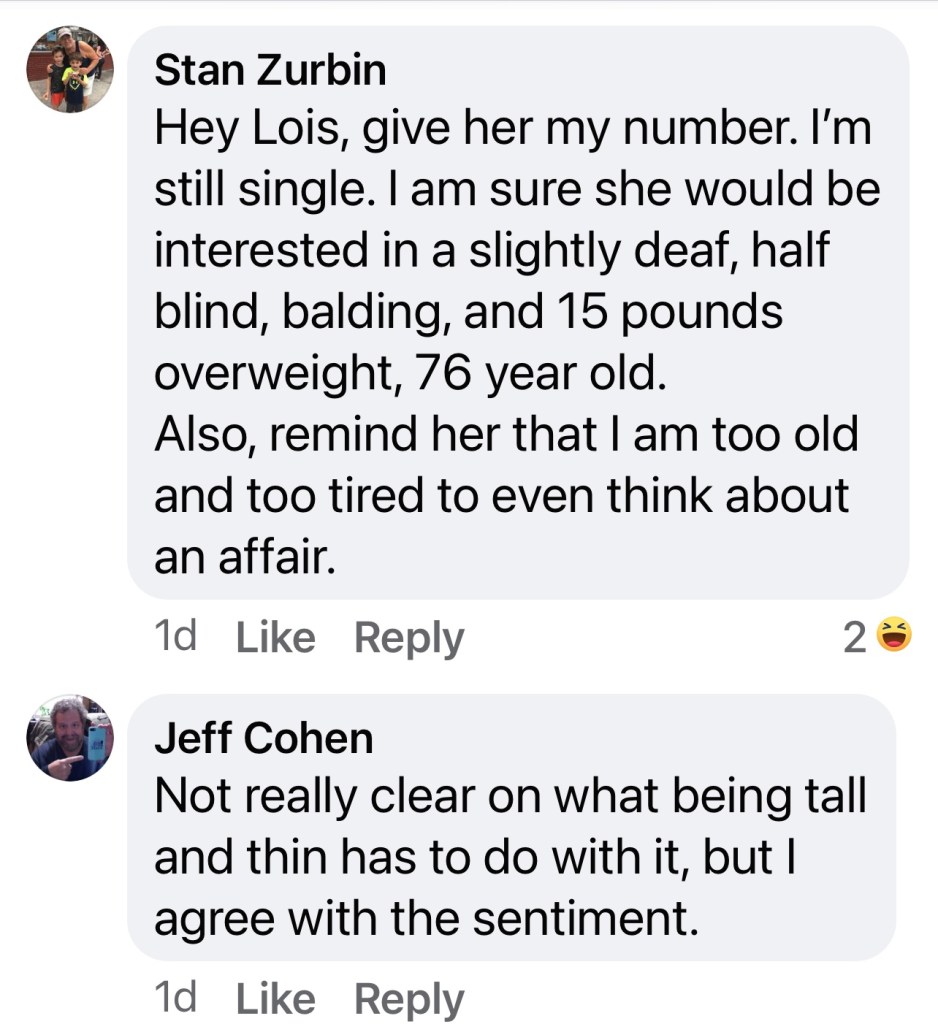View the reaction count of 2
This screenshot has height=1024, width=938.
point(853,638)
